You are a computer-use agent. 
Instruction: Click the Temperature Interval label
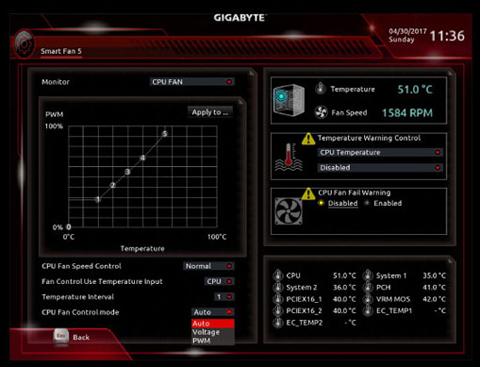pos(78,297)
